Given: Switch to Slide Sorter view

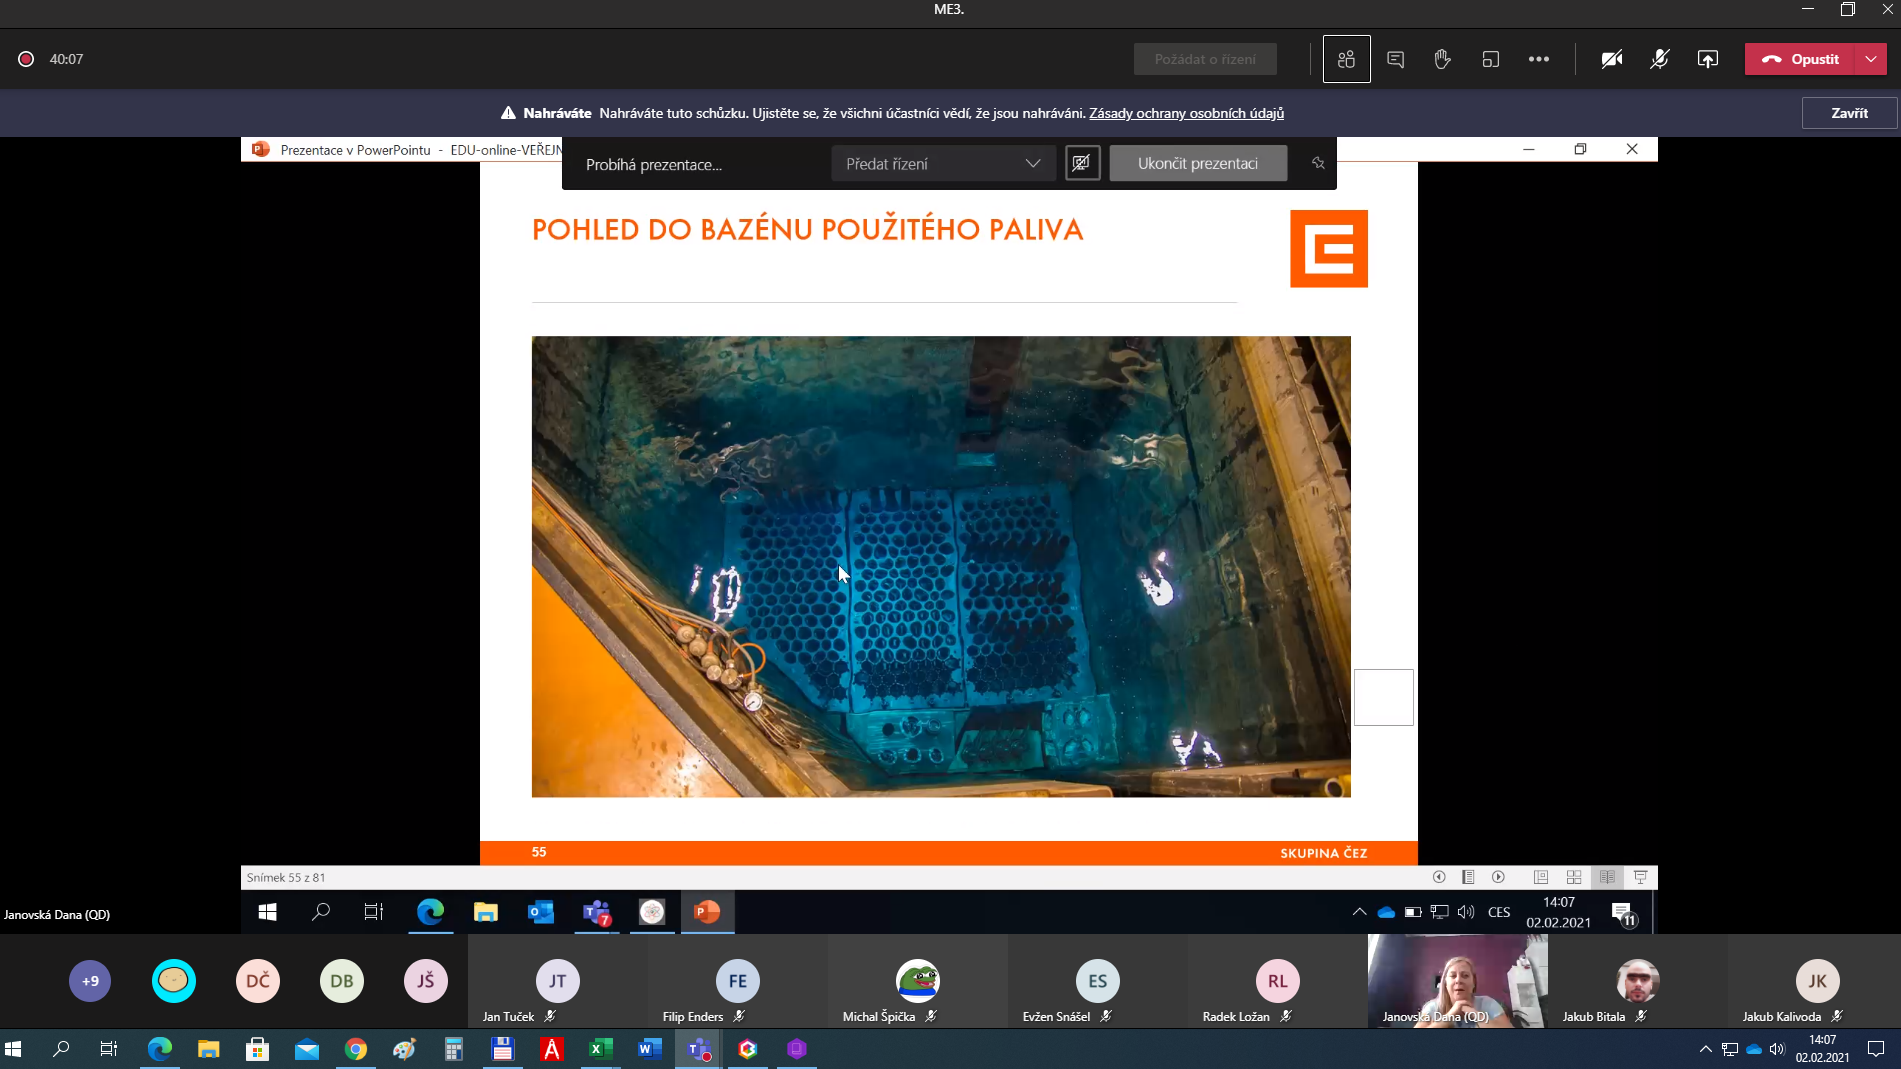Looking at the screenshot, I should tap(1574, 877).
